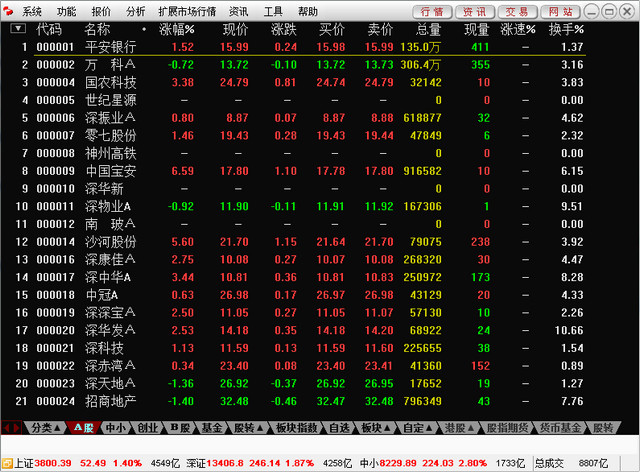Expand the 自定 tab menu
Viewport: 640px width, 472px height.
coord(418,427)
